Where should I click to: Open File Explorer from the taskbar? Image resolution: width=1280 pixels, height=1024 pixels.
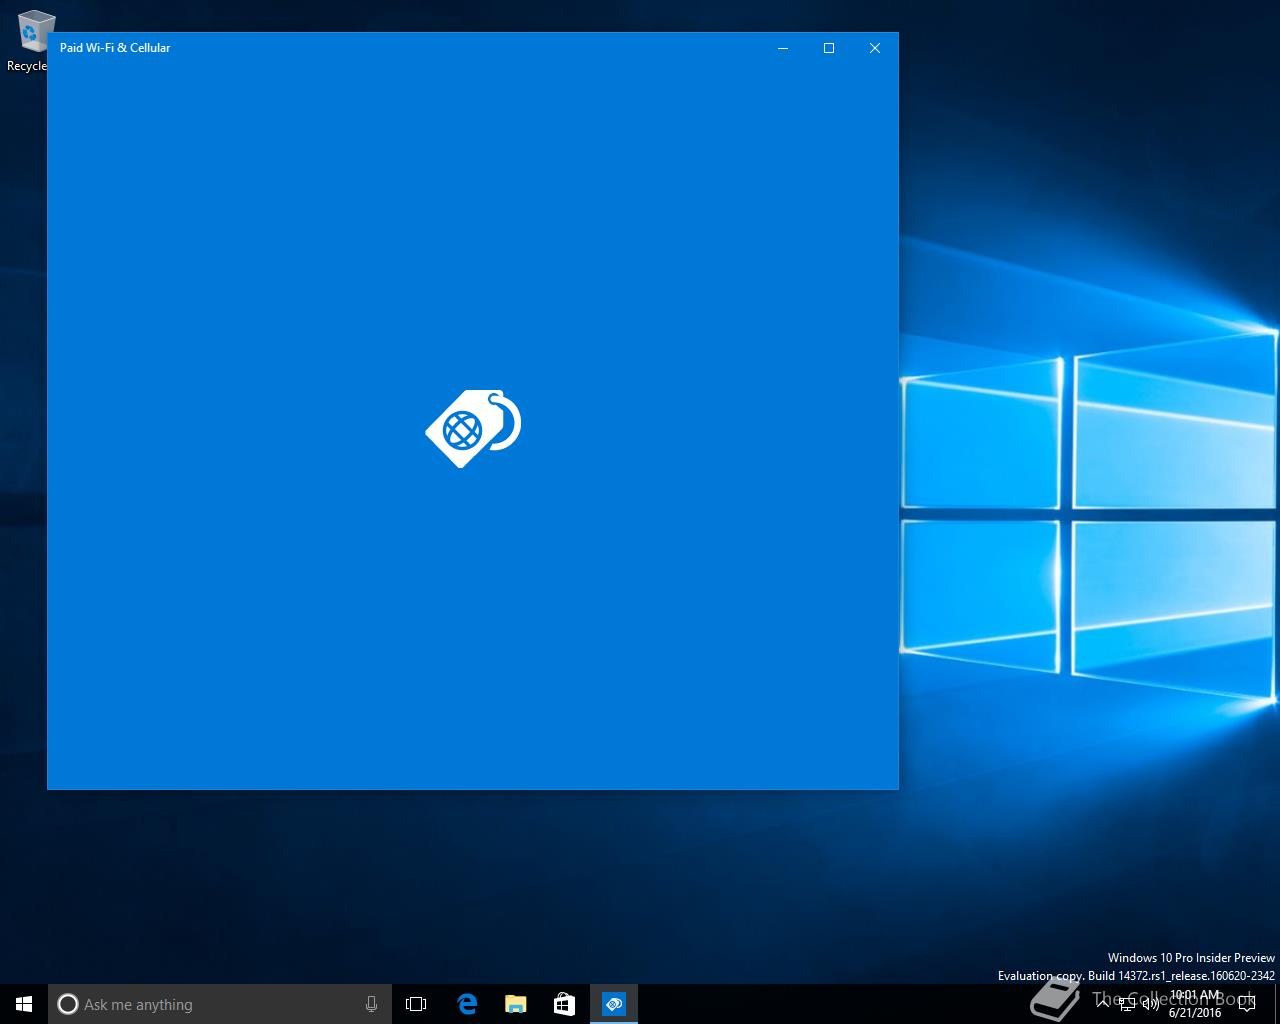coord(515,1004)
